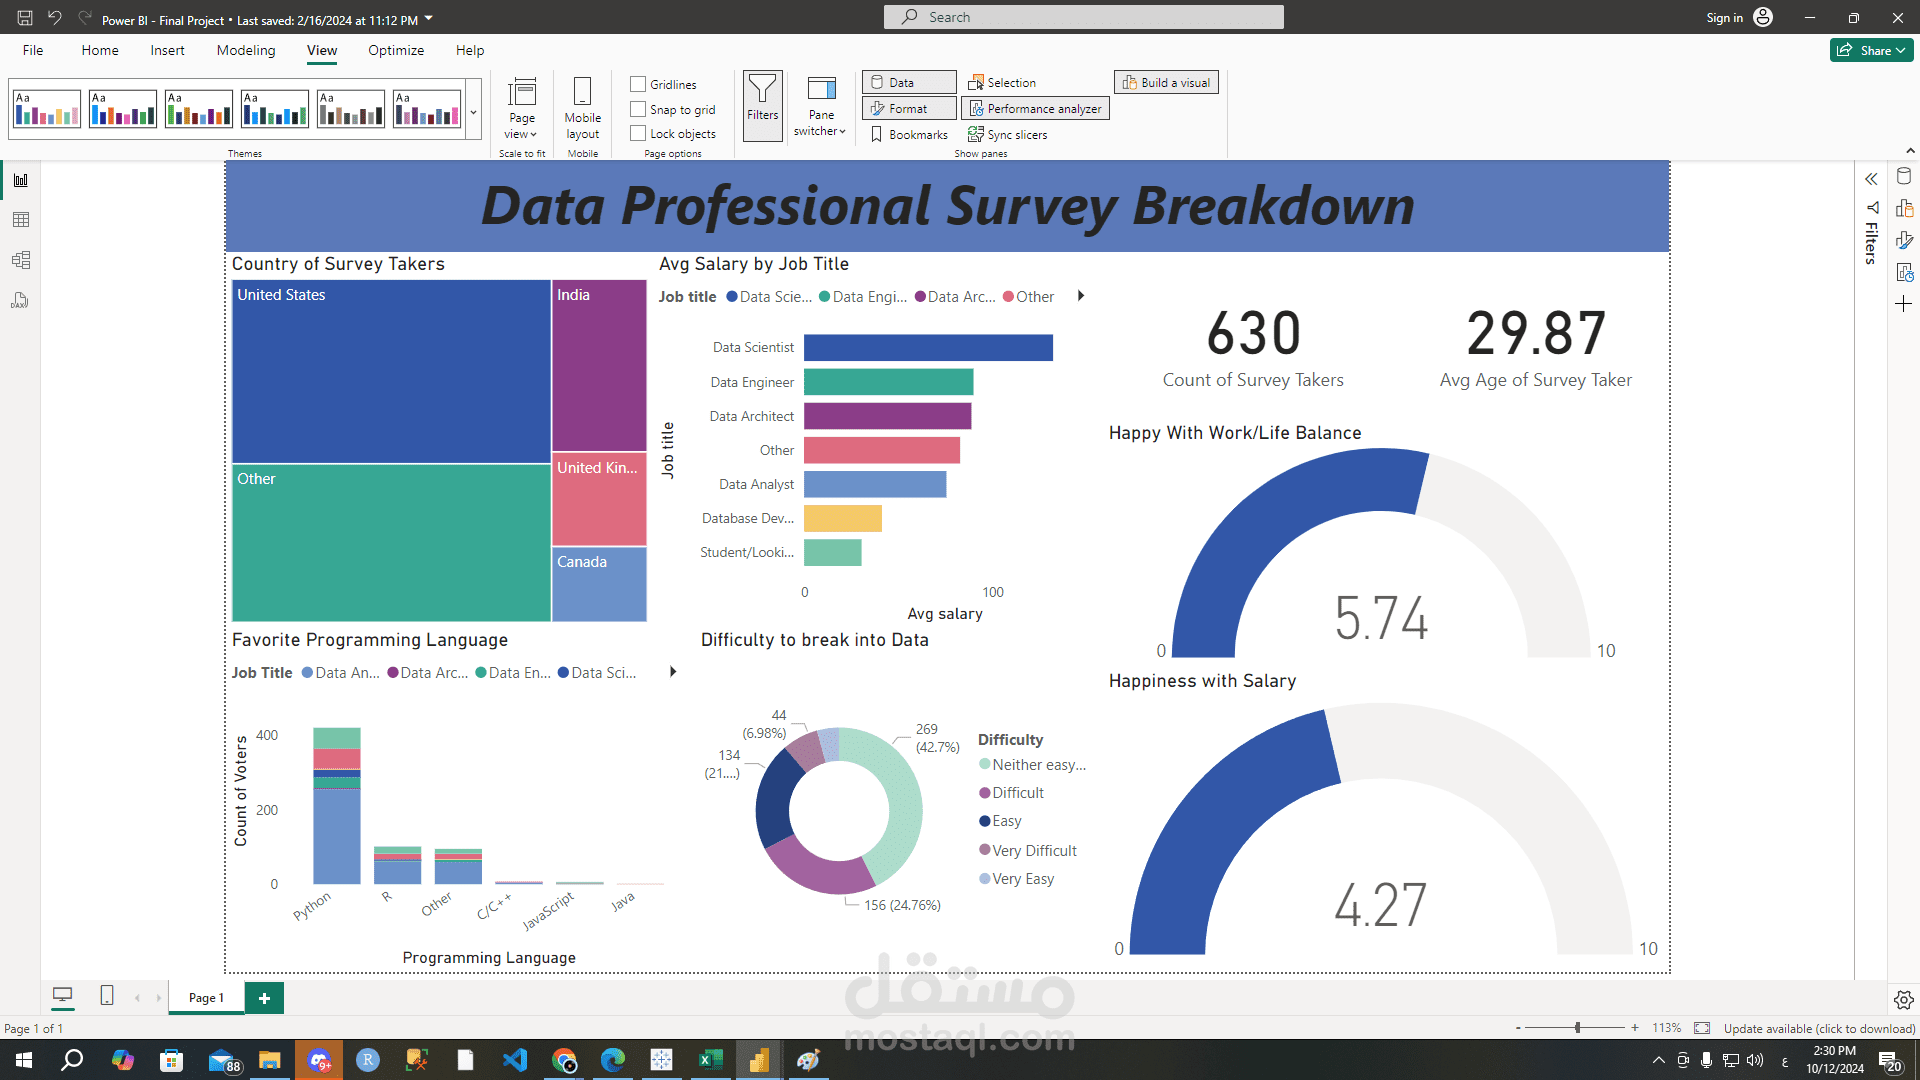Open the Filters pane button in ribbon
Viewport: 1920px width, 1080px height.
click(x=762, y=105)
